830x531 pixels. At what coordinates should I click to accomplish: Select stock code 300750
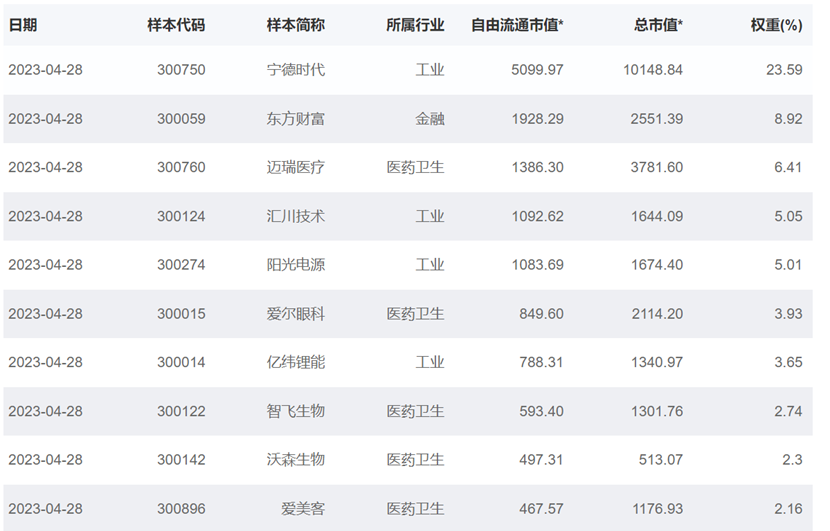point(181,70)
